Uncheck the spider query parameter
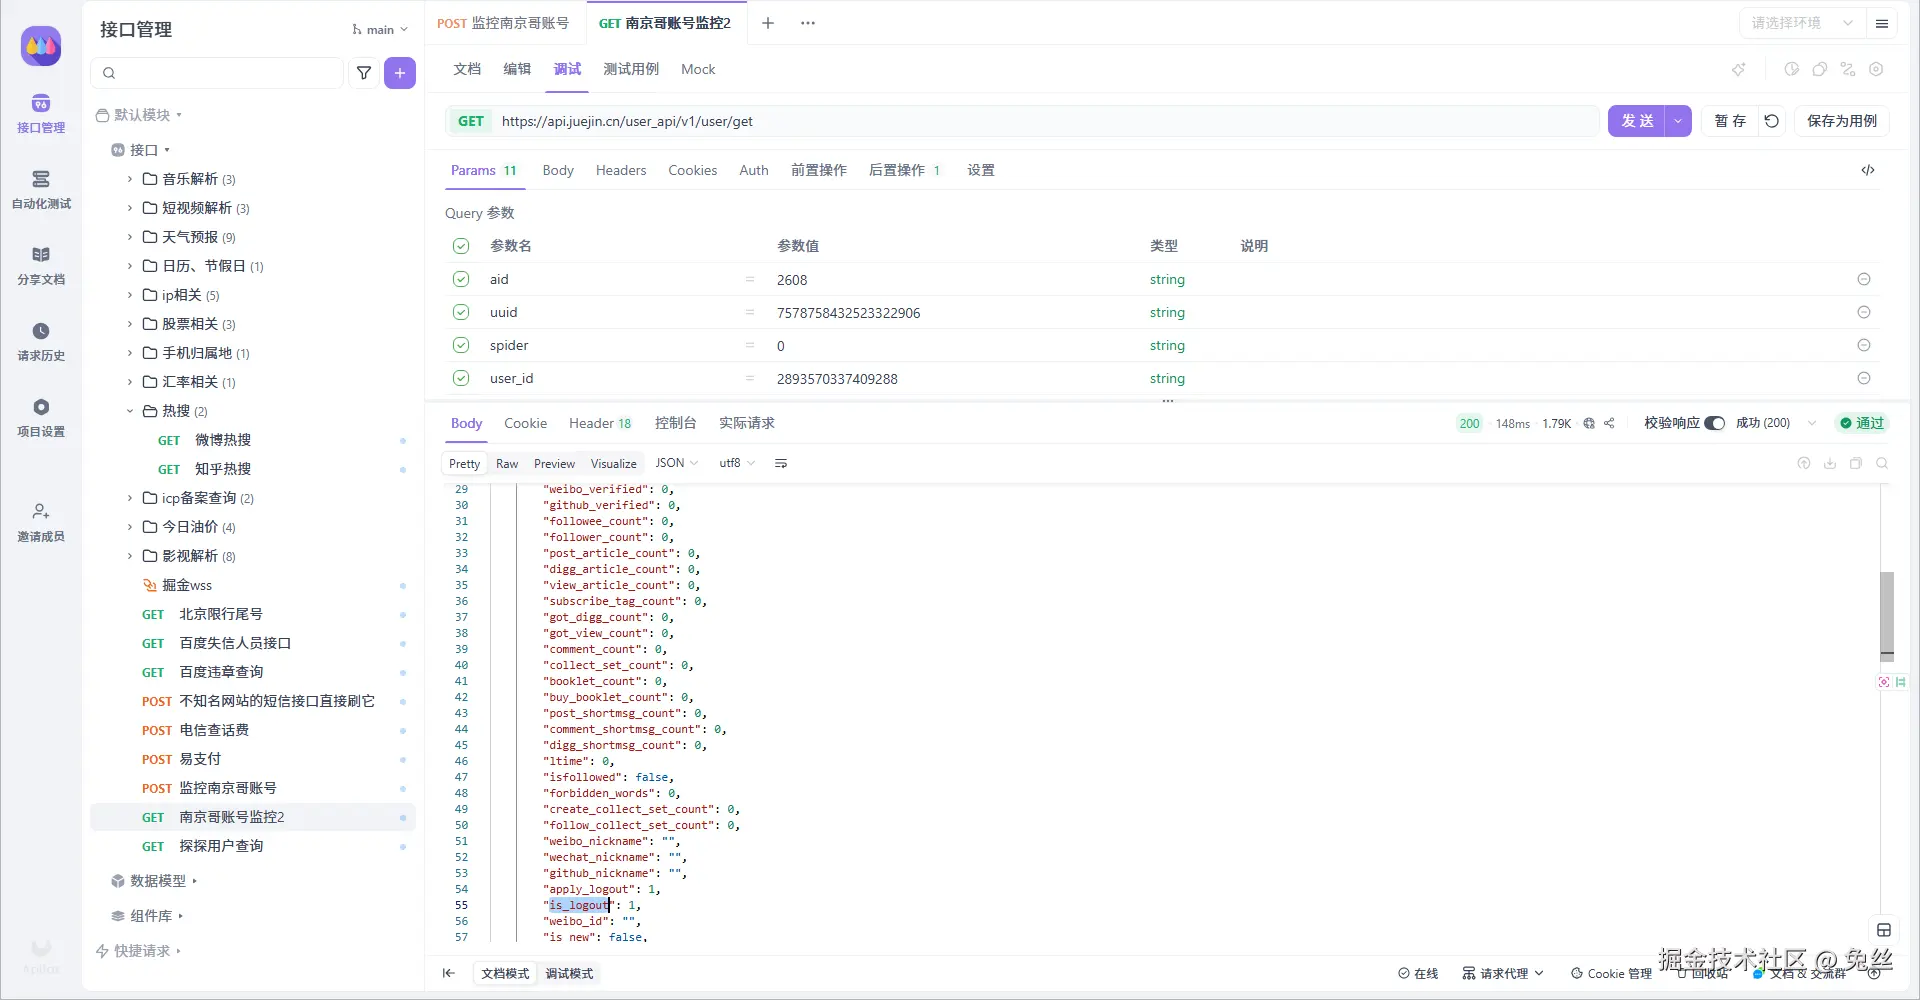 pos(461,345)
